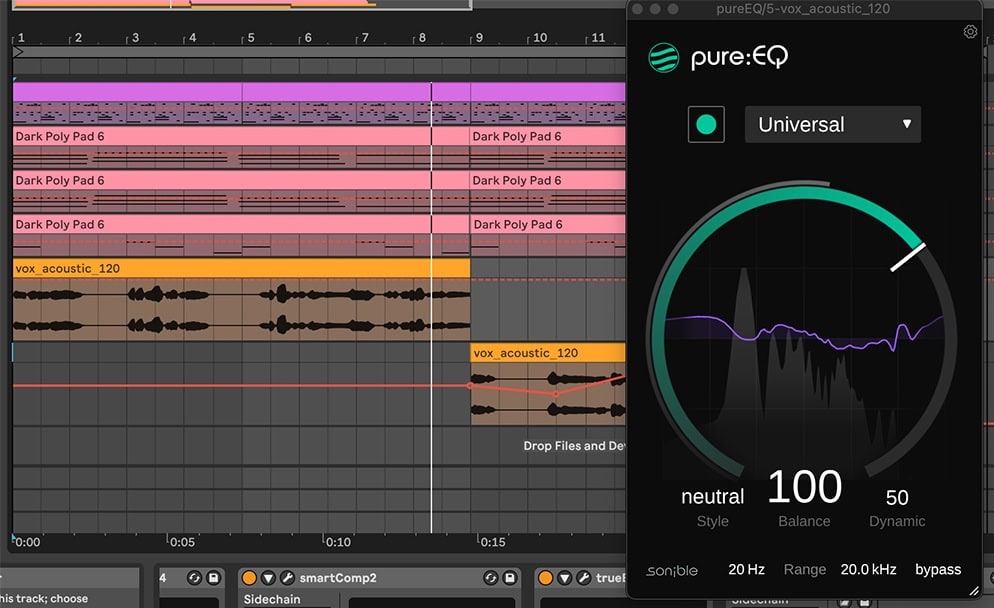Click smartComp2 hot-swap preset icon

point(491,578)
